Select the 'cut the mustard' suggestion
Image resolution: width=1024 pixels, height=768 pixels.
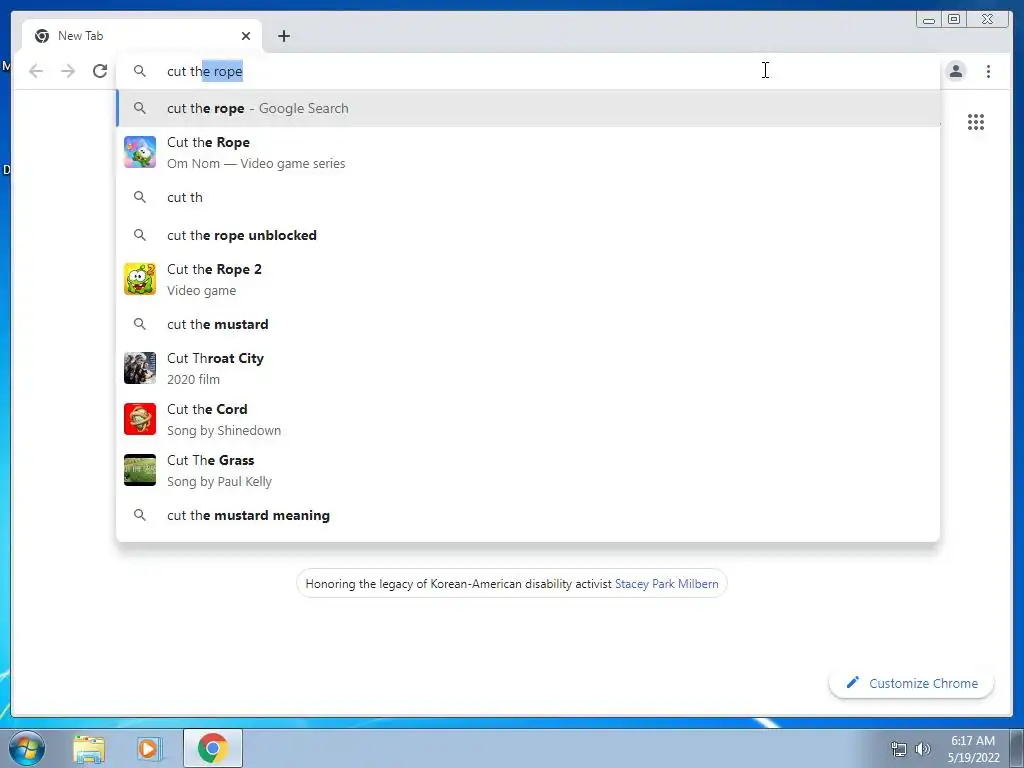(528, 324)
